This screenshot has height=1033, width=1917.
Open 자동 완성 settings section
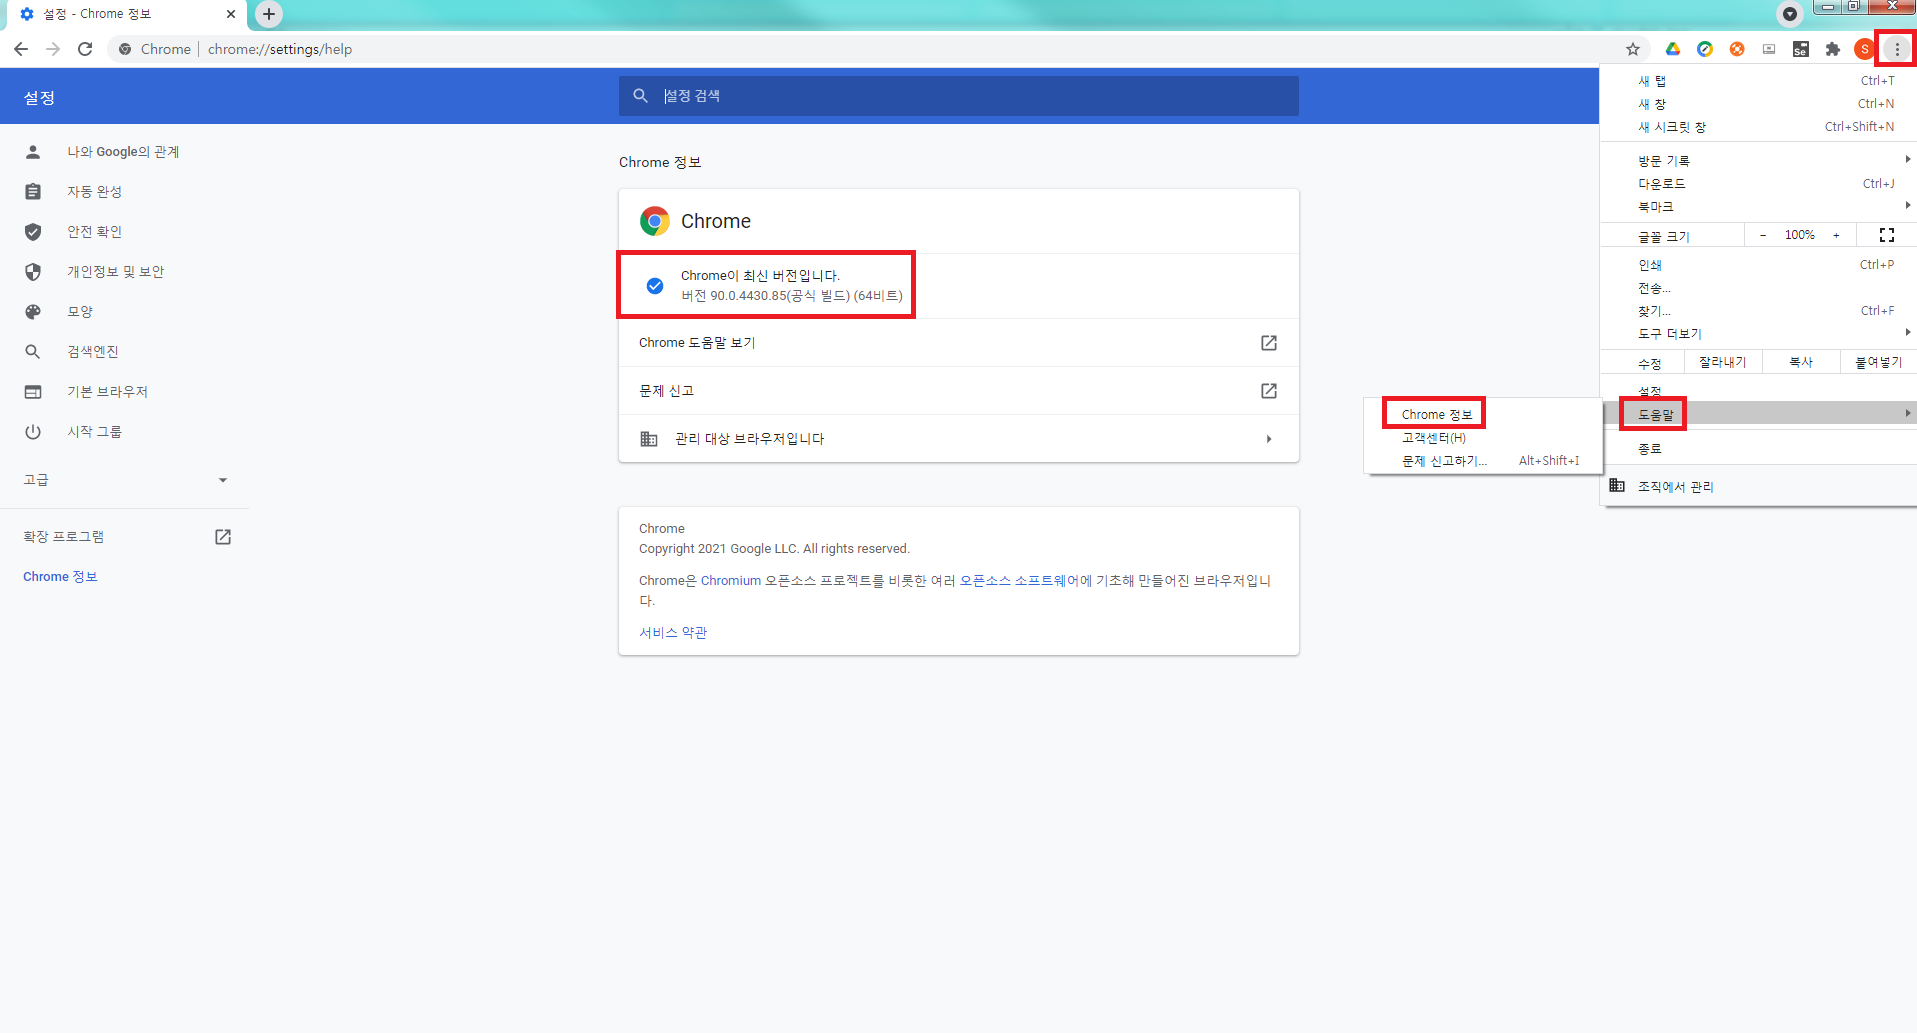[x=124, y=192]
